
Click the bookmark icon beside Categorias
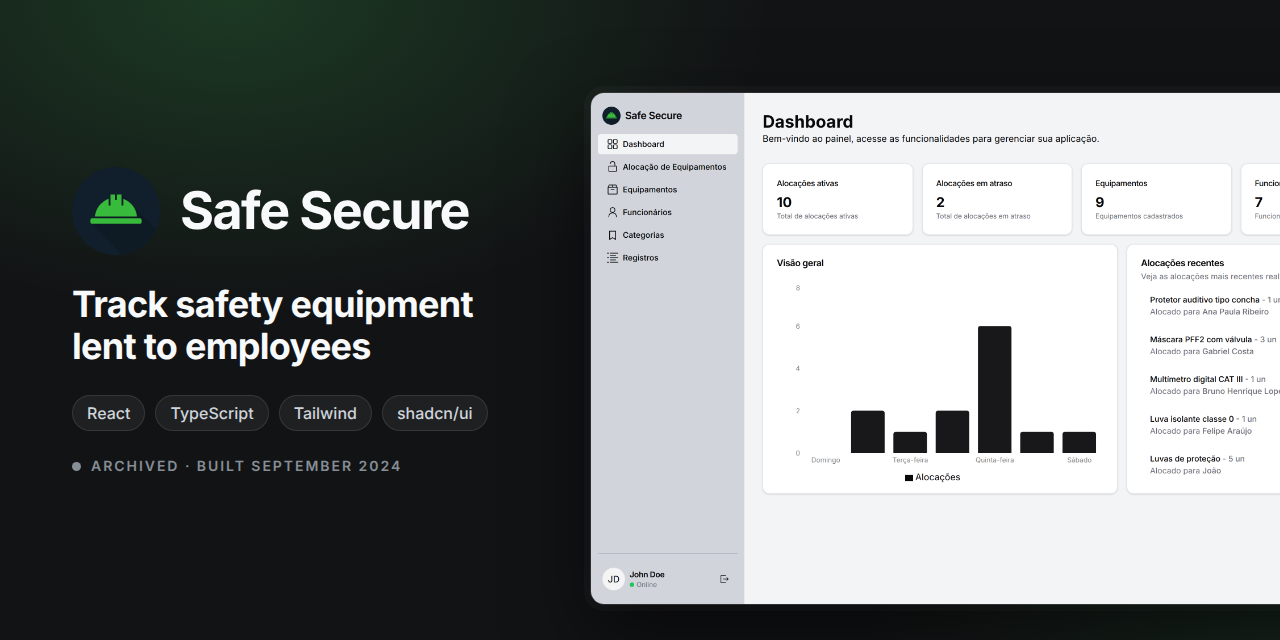pyautogui.click(x=612, y=235)
